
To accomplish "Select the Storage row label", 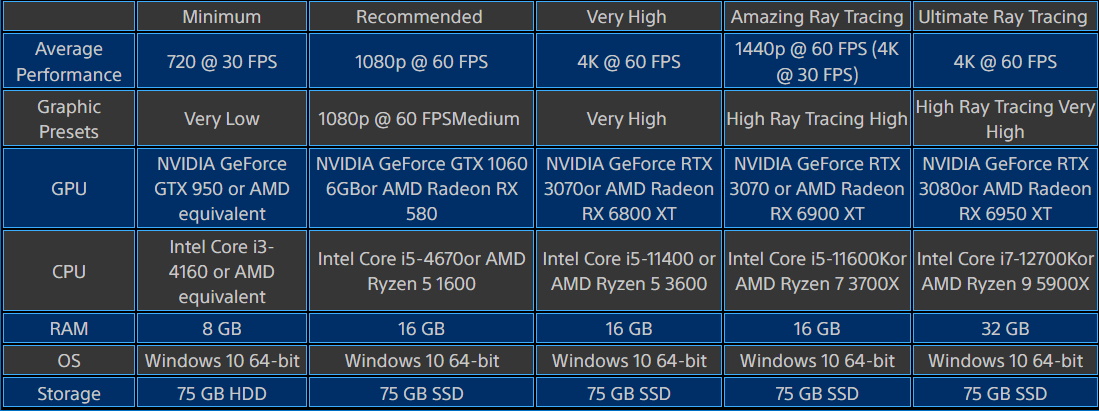I will 69,393.
